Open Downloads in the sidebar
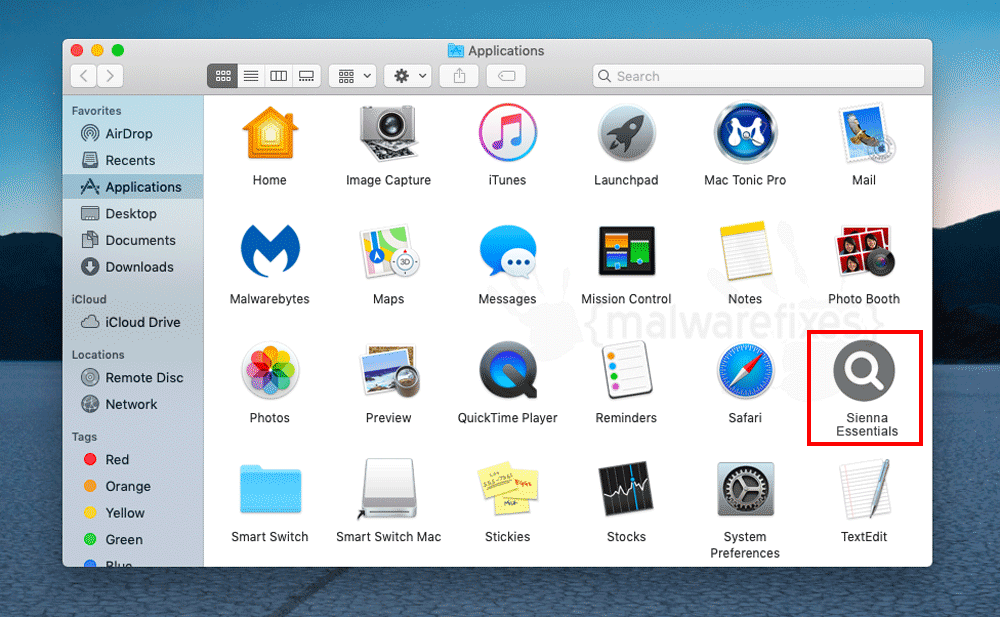Viewport: 1000px width, 617px height. [x=133, y=267]
